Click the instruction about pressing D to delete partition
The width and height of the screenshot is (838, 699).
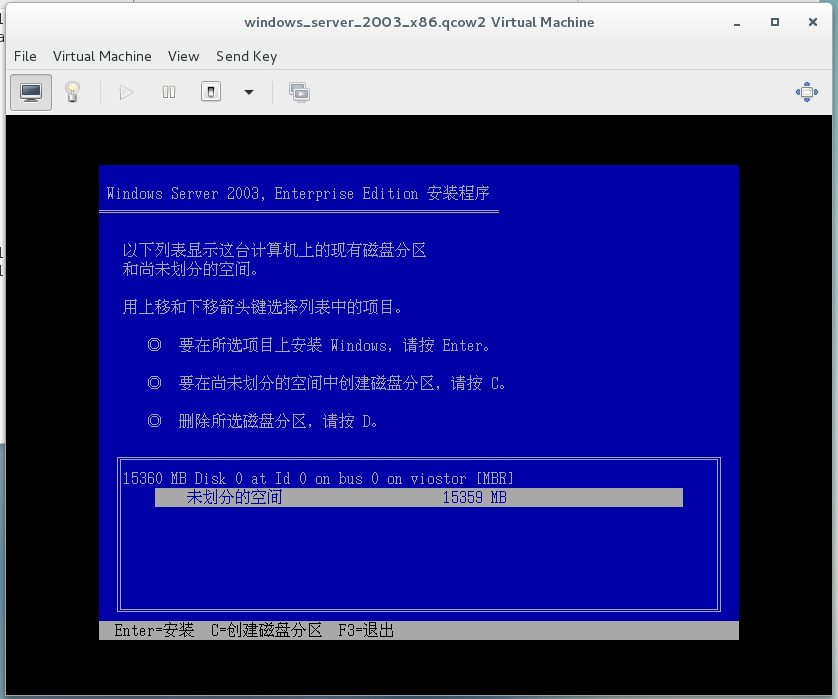[278, 421]
